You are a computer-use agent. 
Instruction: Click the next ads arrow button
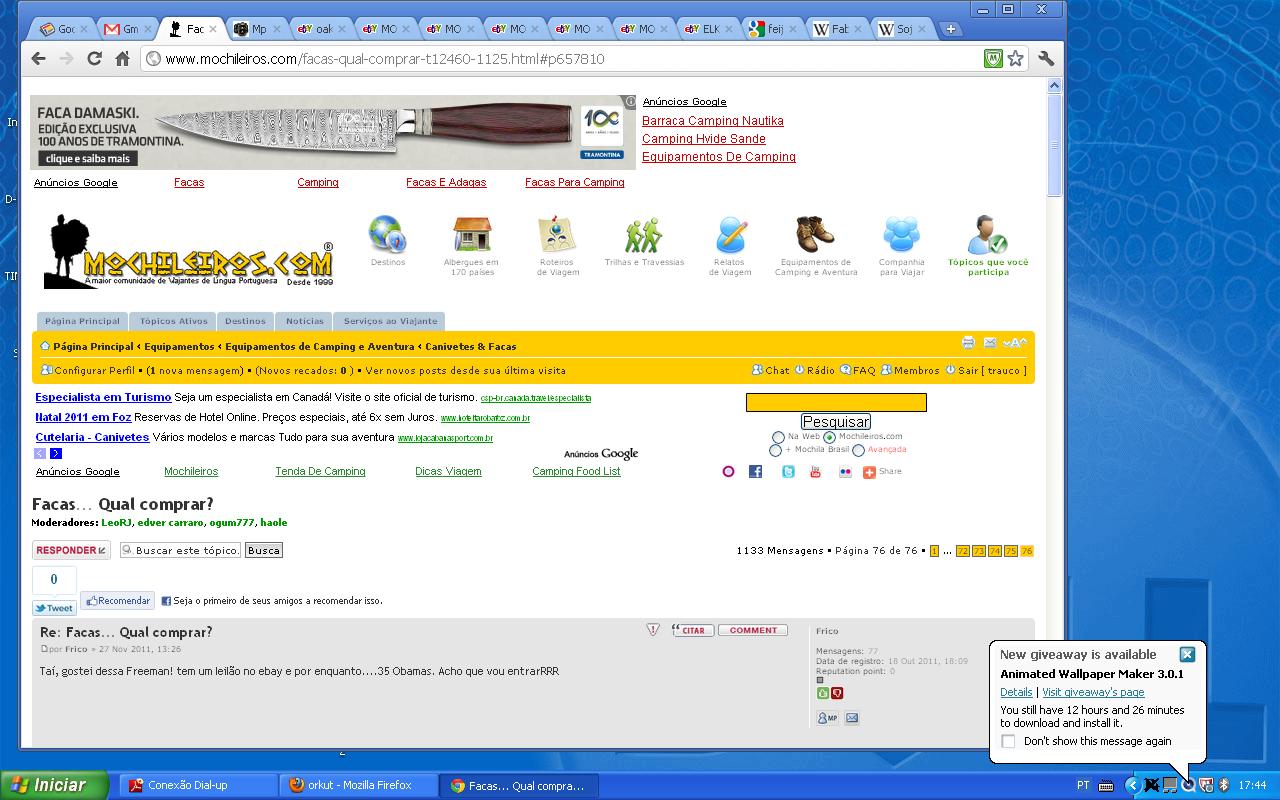coord(56,454)
